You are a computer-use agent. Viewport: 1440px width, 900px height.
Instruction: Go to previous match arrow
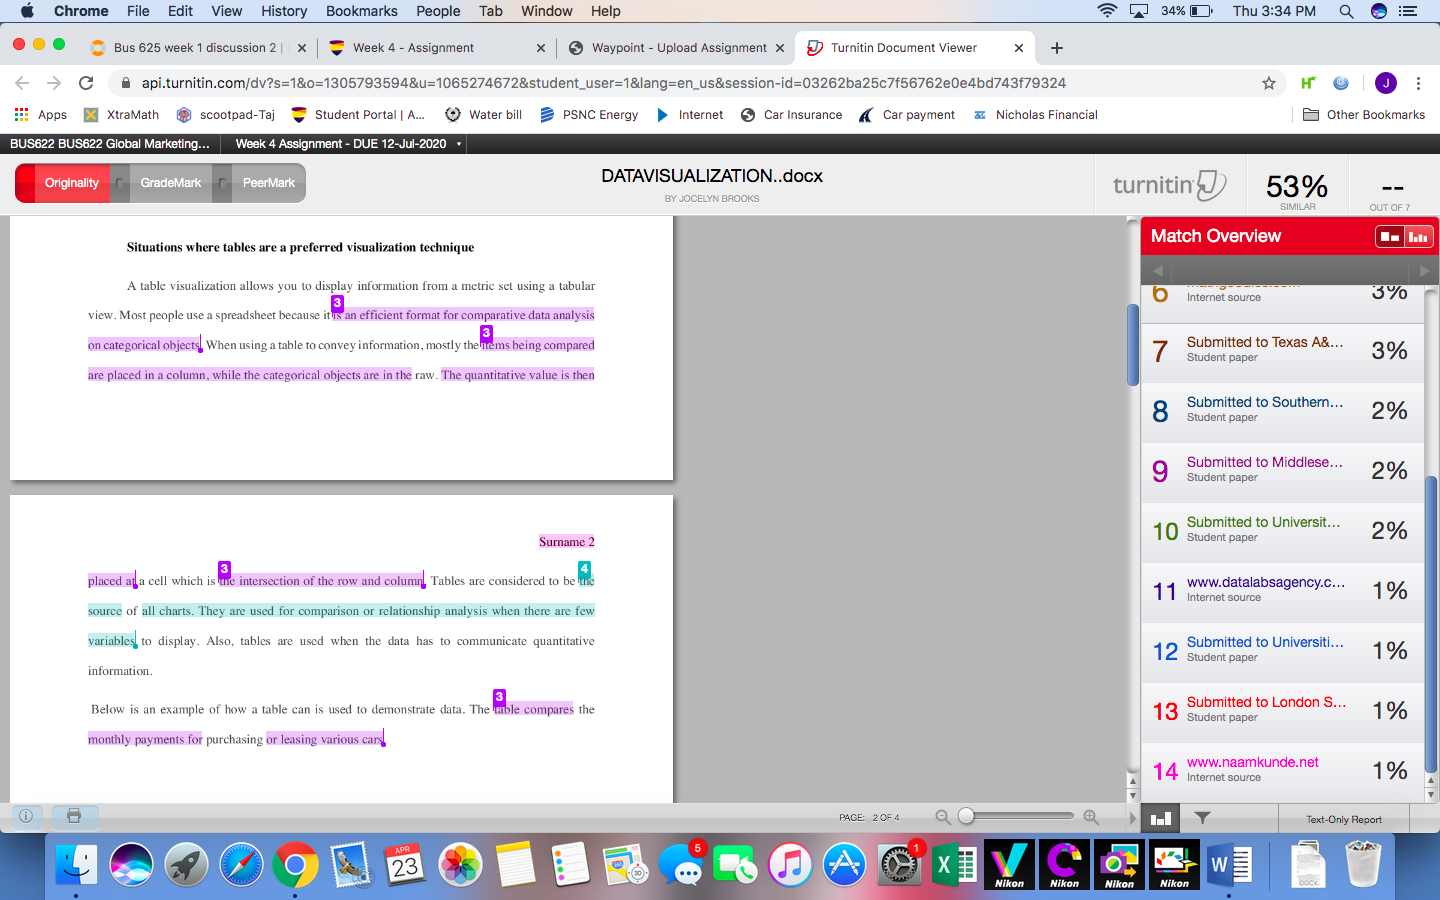tap(1158, 271)
